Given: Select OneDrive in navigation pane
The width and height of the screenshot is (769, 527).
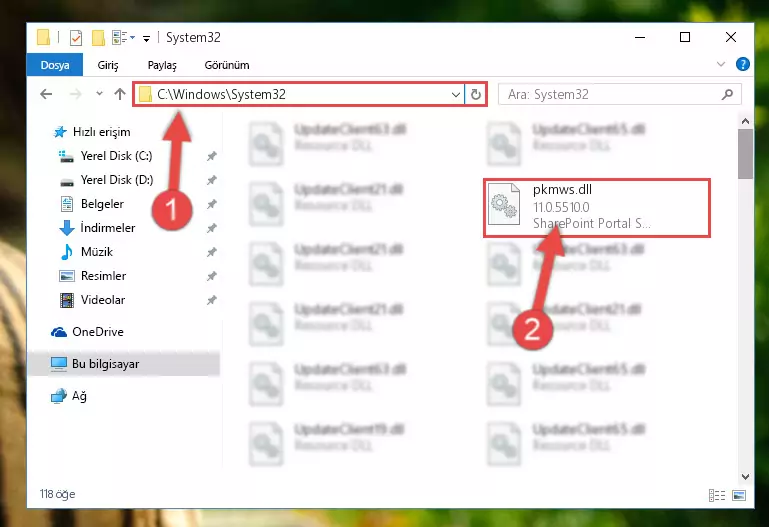Looking at the screenshot, I should [87, 332].
